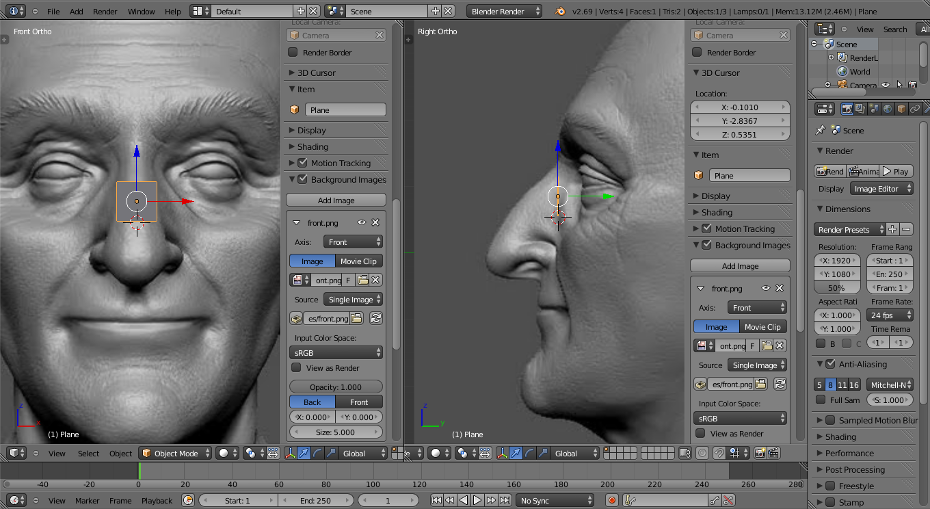Click the Blender logo icon in header

point(560,11)
